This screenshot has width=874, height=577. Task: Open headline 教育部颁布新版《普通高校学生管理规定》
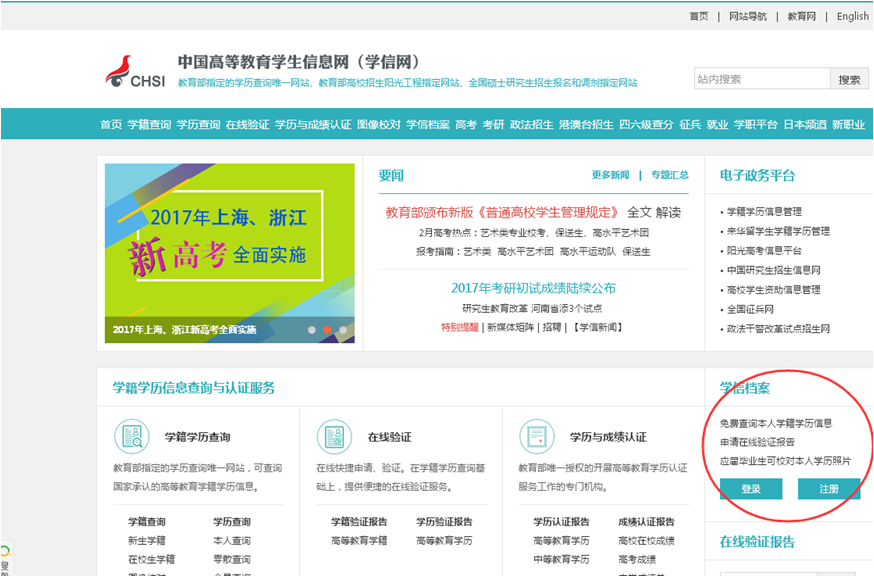pos(502,212)
